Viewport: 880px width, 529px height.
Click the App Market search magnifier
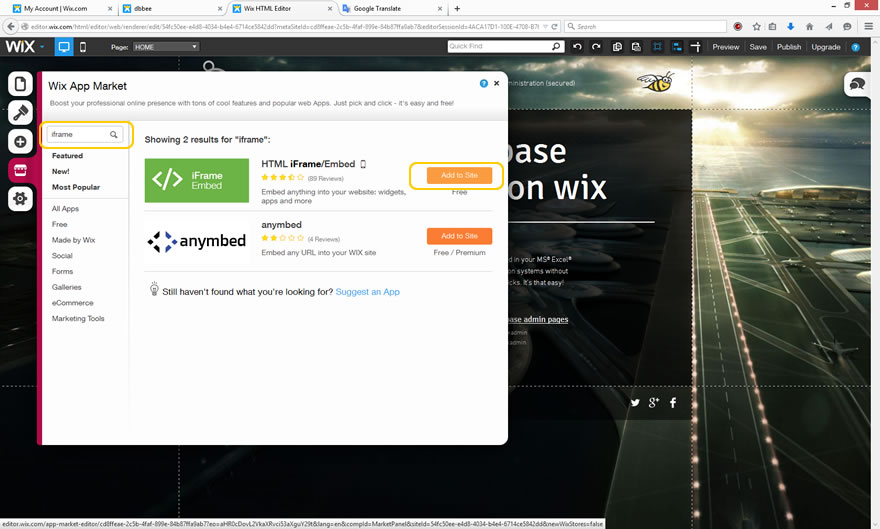tap(113, 135)
